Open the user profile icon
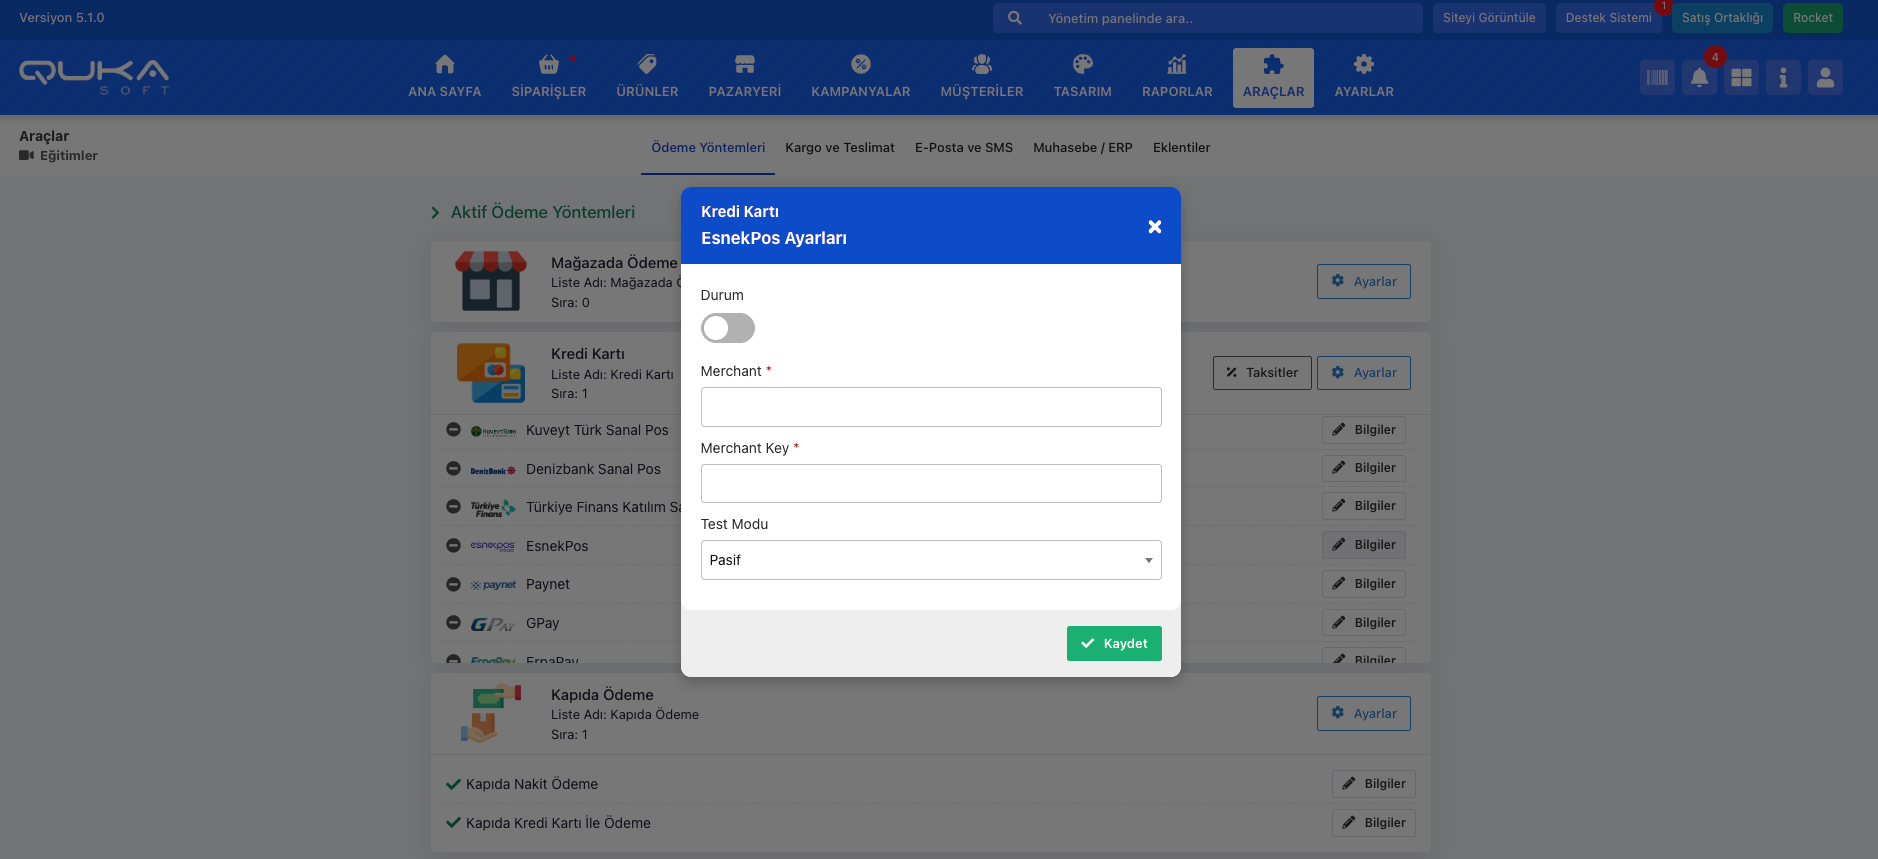 coord(1825,78)
